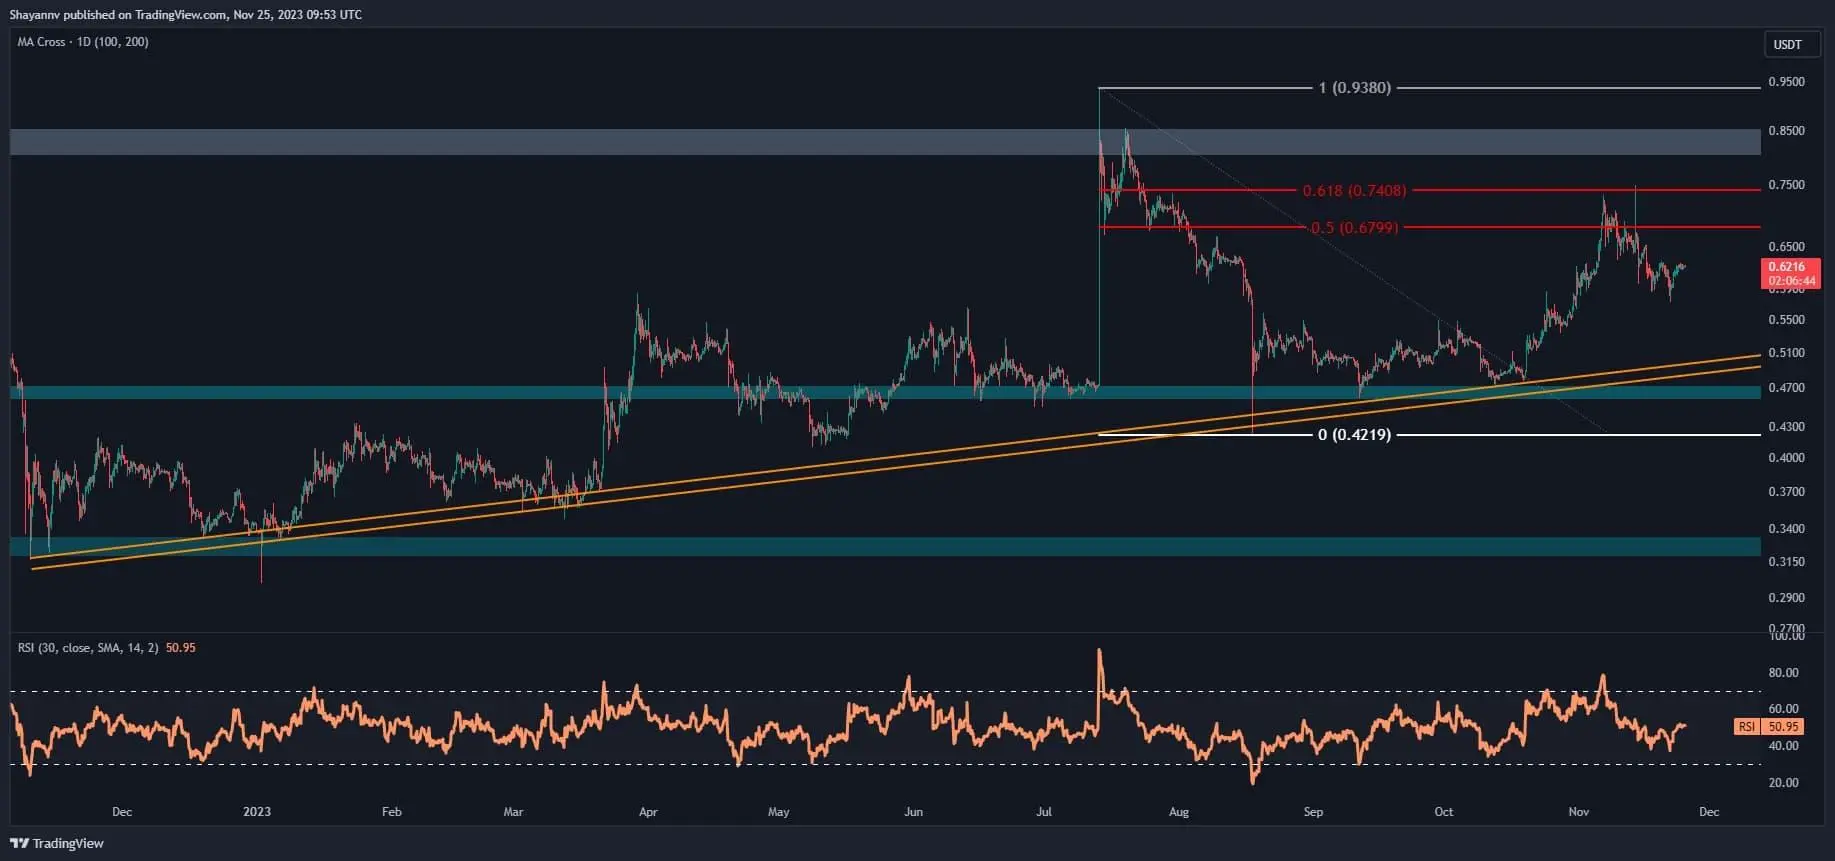Image resolution: width=1835 pixels, height=861 pixels.
Task: Click the Jun label on time axis
Action: (913, 812)
